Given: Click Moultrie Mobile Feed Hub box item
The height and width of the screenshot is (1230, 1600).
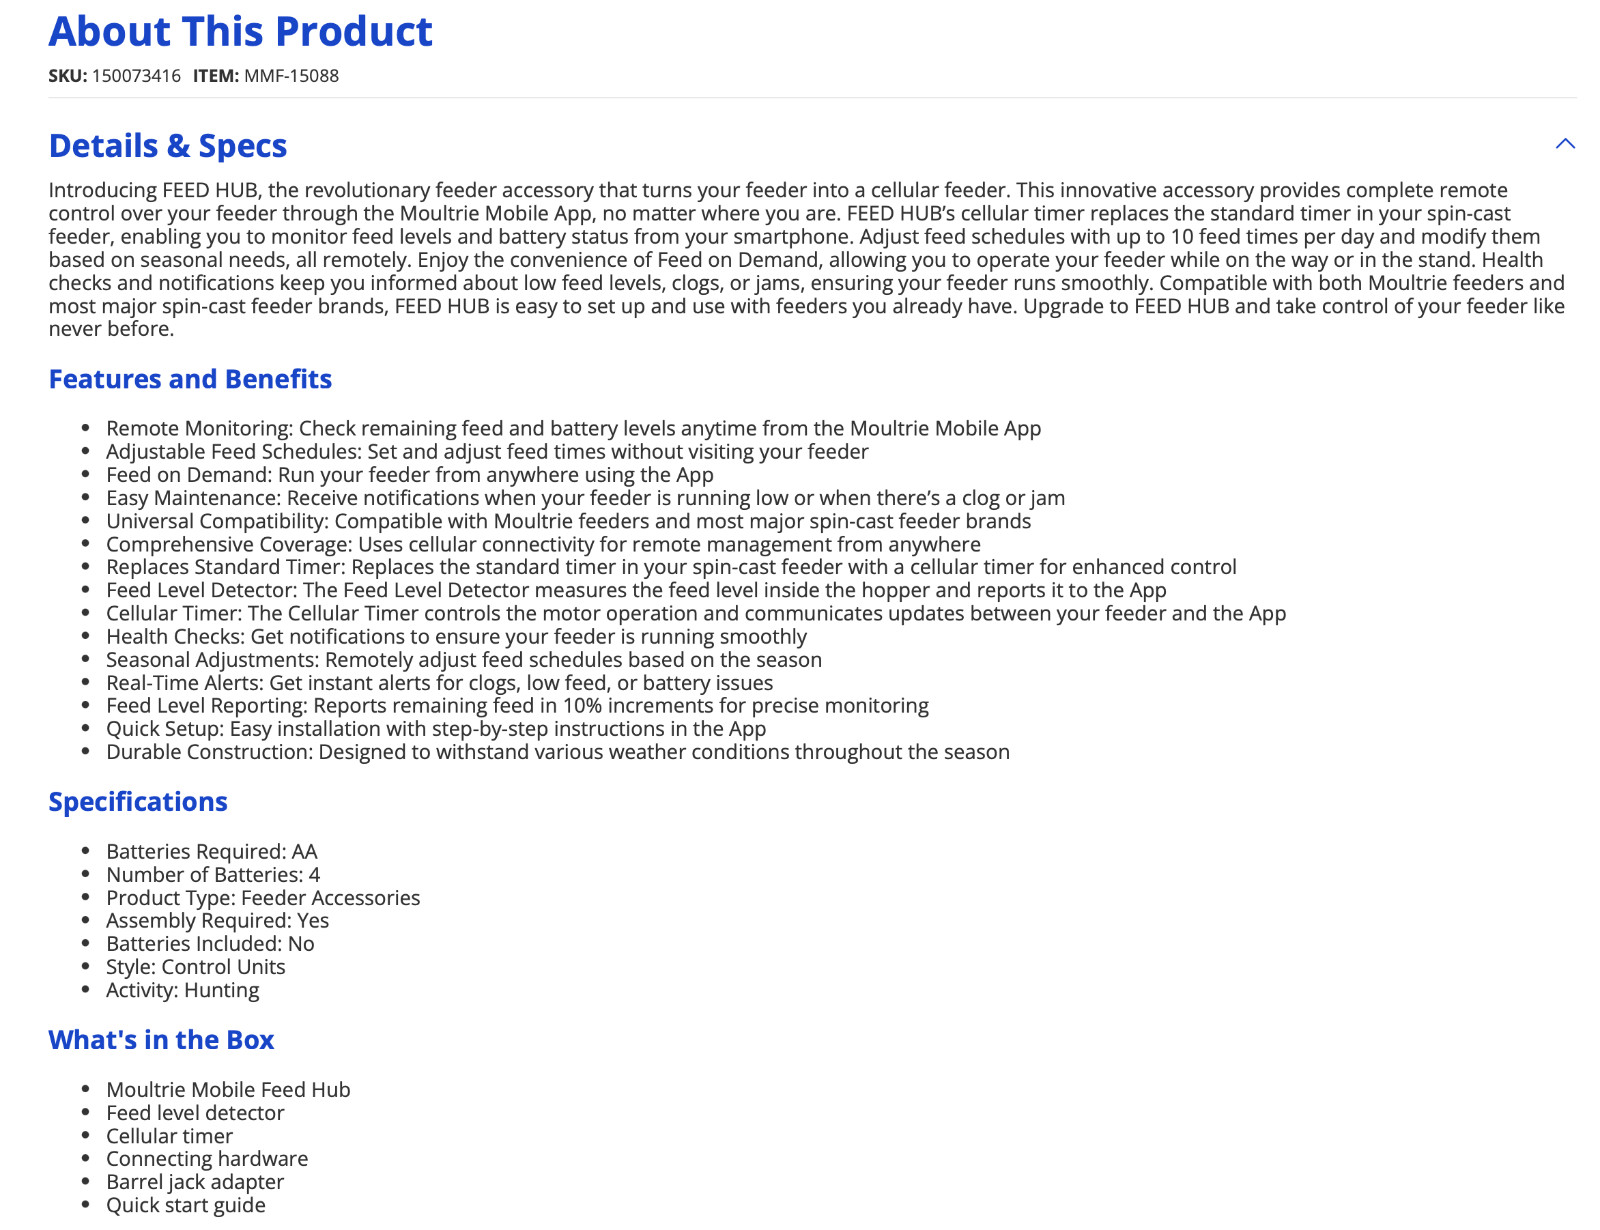Looking at the screenshot, I should click(x=229, y=1090).
